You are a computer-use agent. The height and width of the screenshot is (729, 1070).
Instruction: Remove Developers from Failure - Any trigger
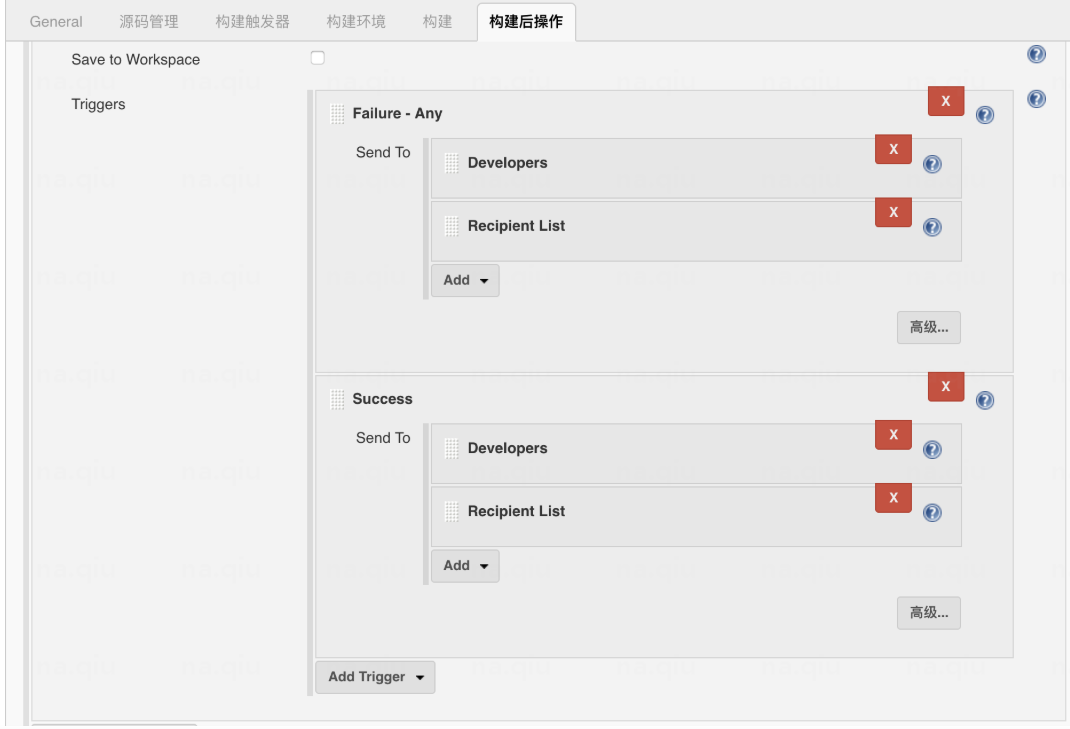coord(893,149)
